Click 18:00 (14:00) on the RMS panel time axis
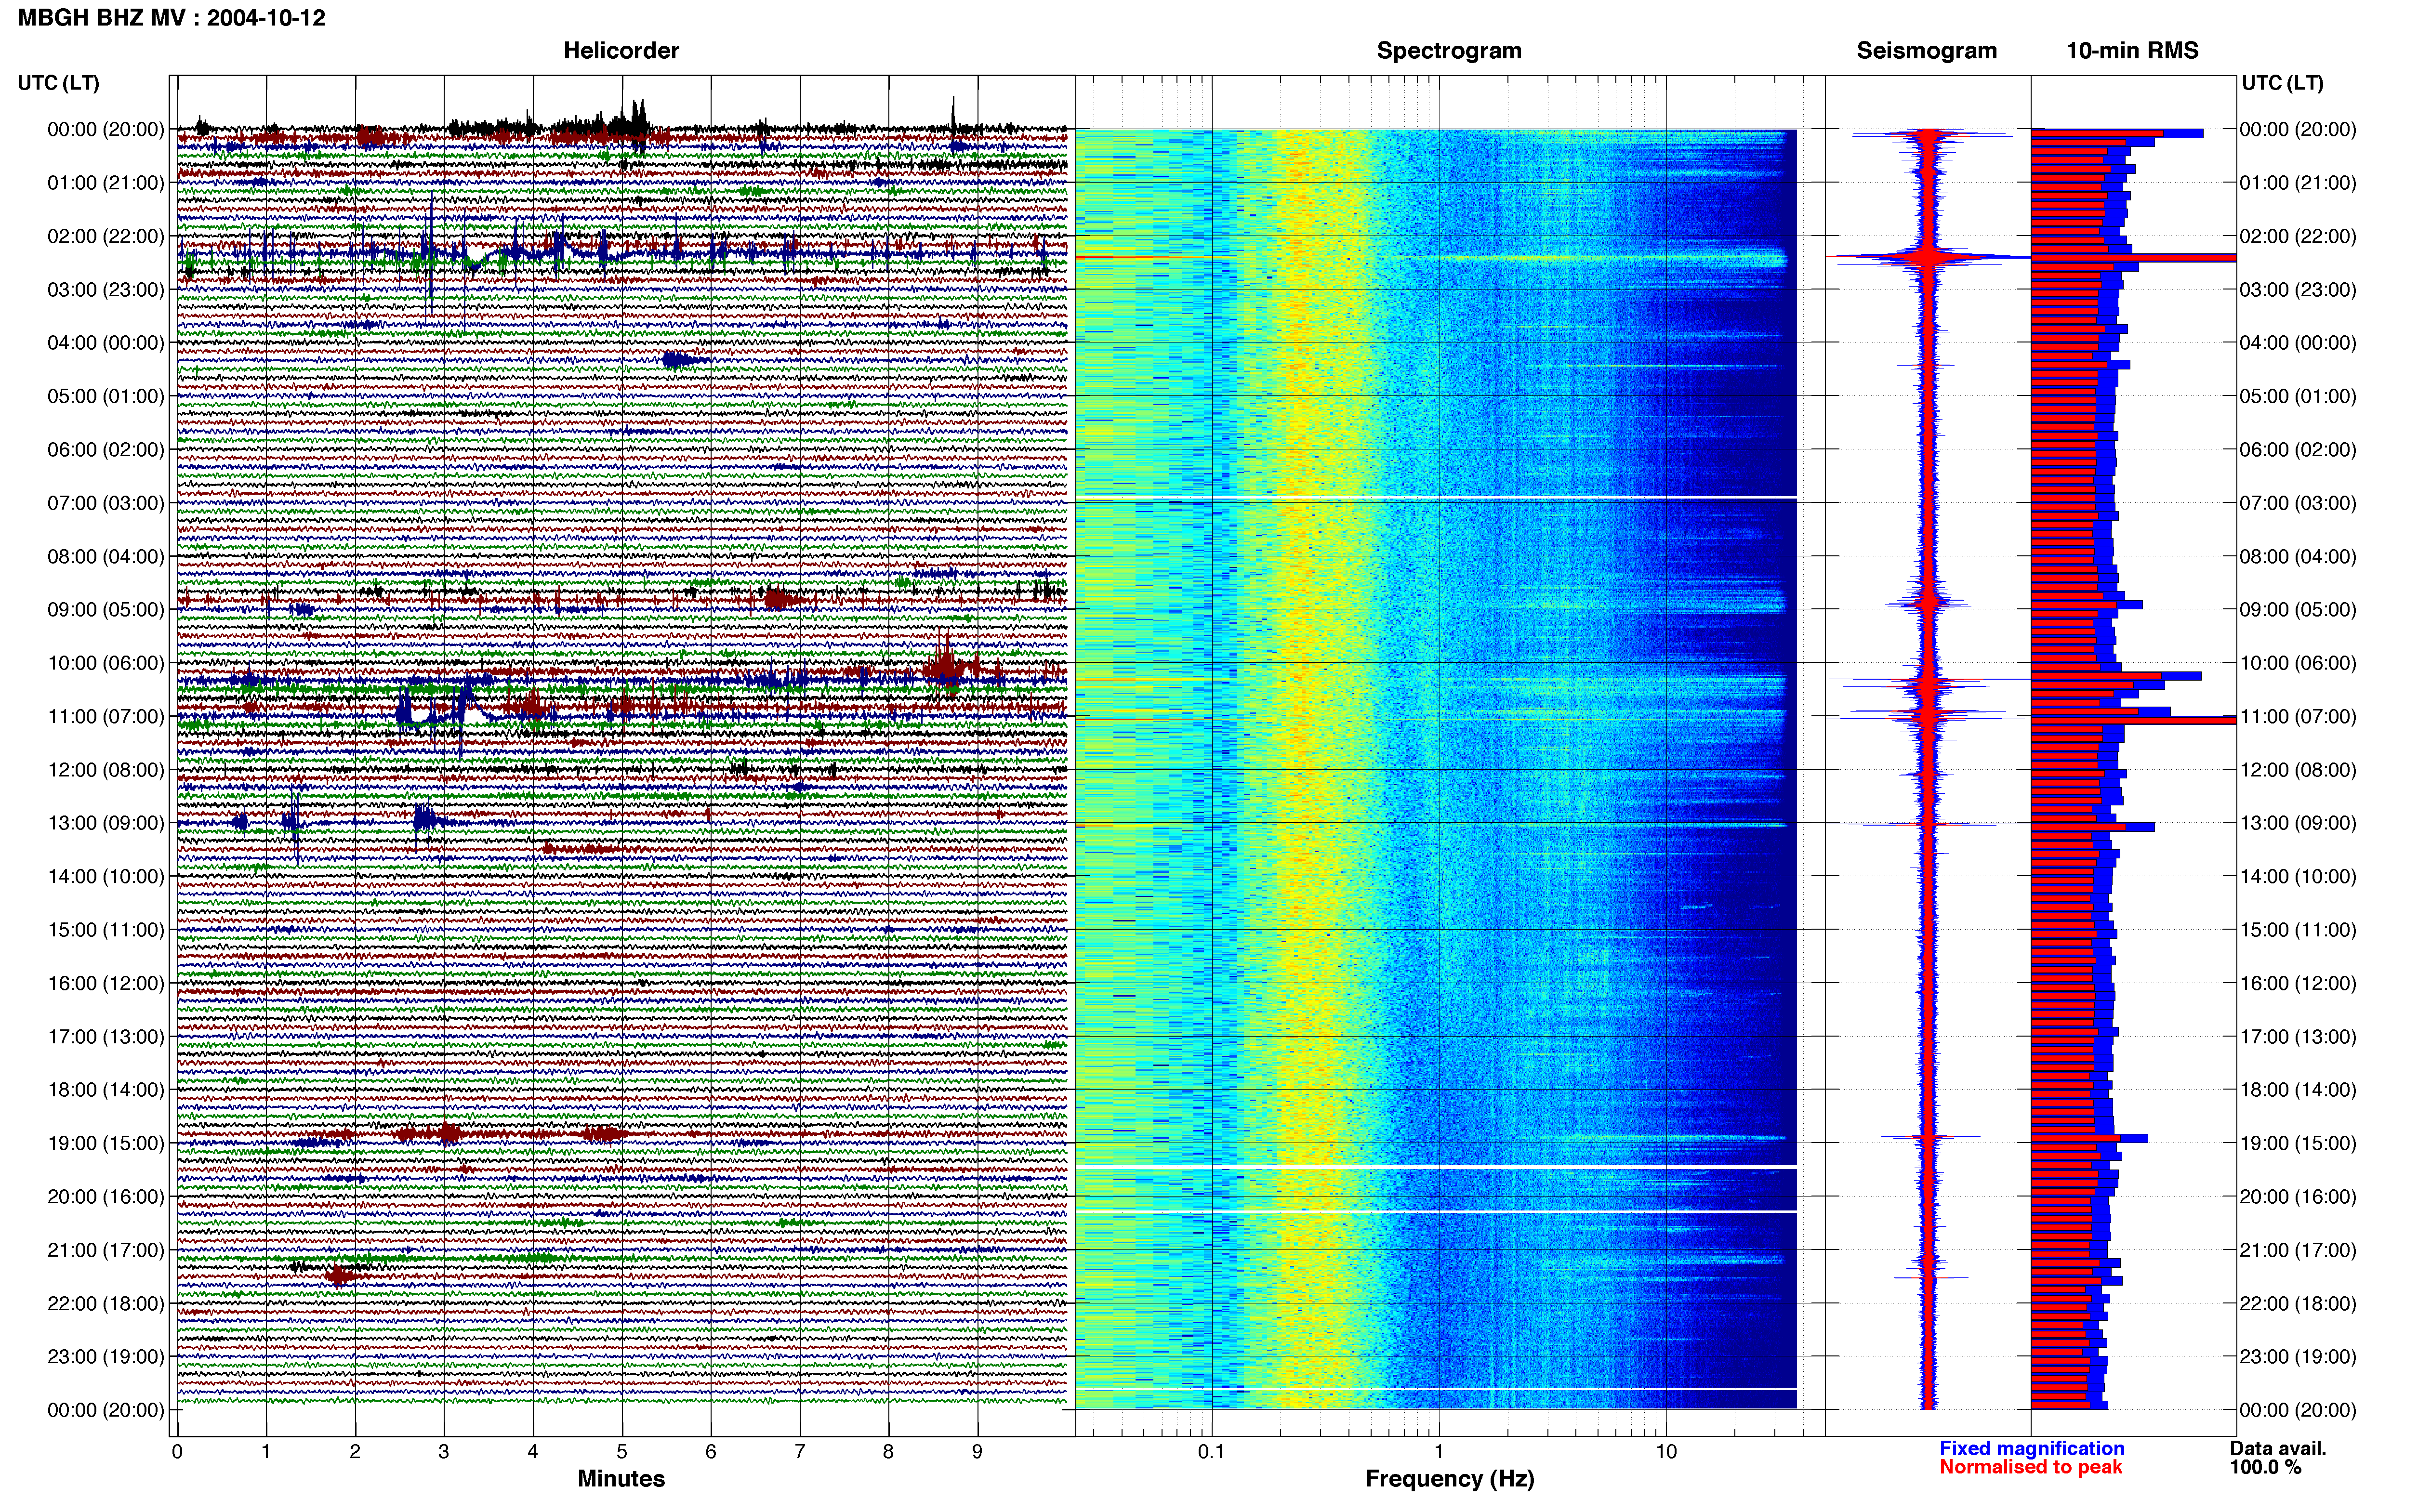Image resolution: width=2418 pixels, height=1512 pixels. 2298,1090
